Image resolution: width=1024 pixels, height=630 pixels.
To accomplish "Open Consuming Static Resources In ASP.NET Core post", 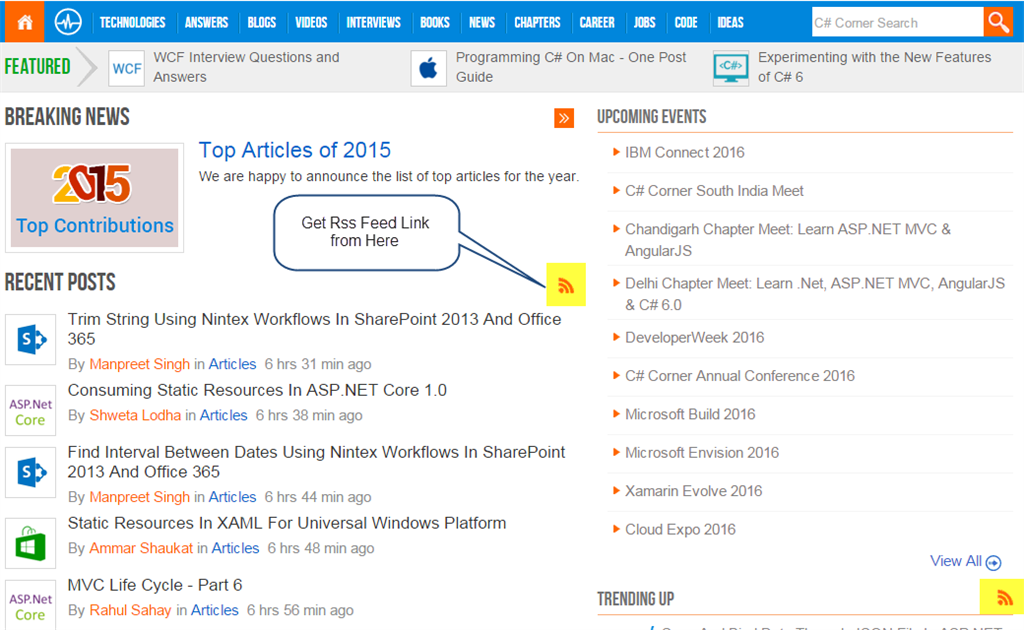I will pyautogui.click(x=257, y=390).
